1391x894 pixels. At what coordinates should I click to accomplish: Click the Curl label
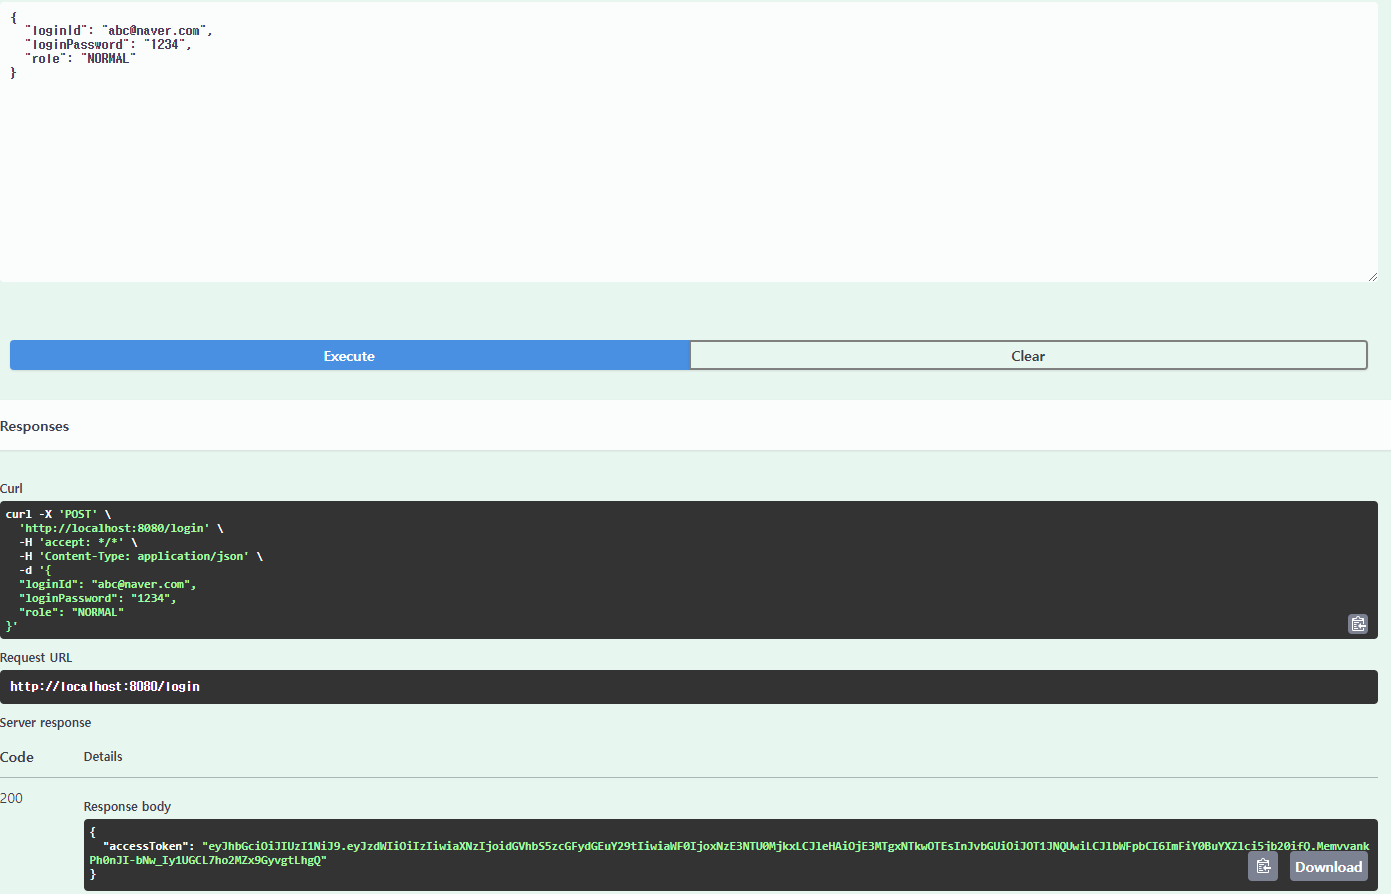(11, 488)
